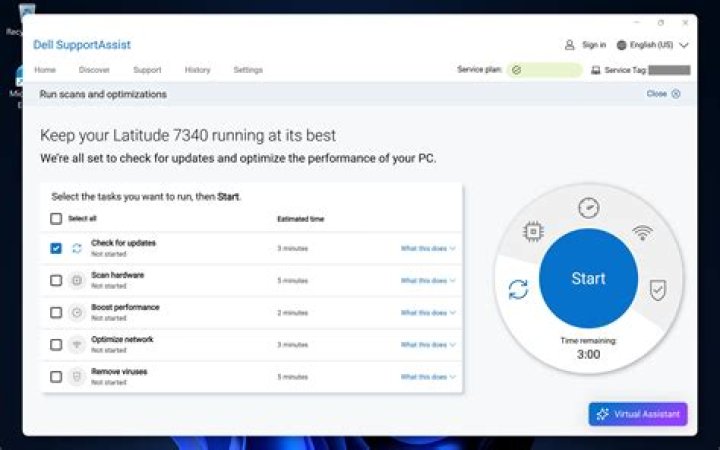720x450 pixels.
Task: Click the Wi-Fi icon on dial
Action: (x=642, y=232)
